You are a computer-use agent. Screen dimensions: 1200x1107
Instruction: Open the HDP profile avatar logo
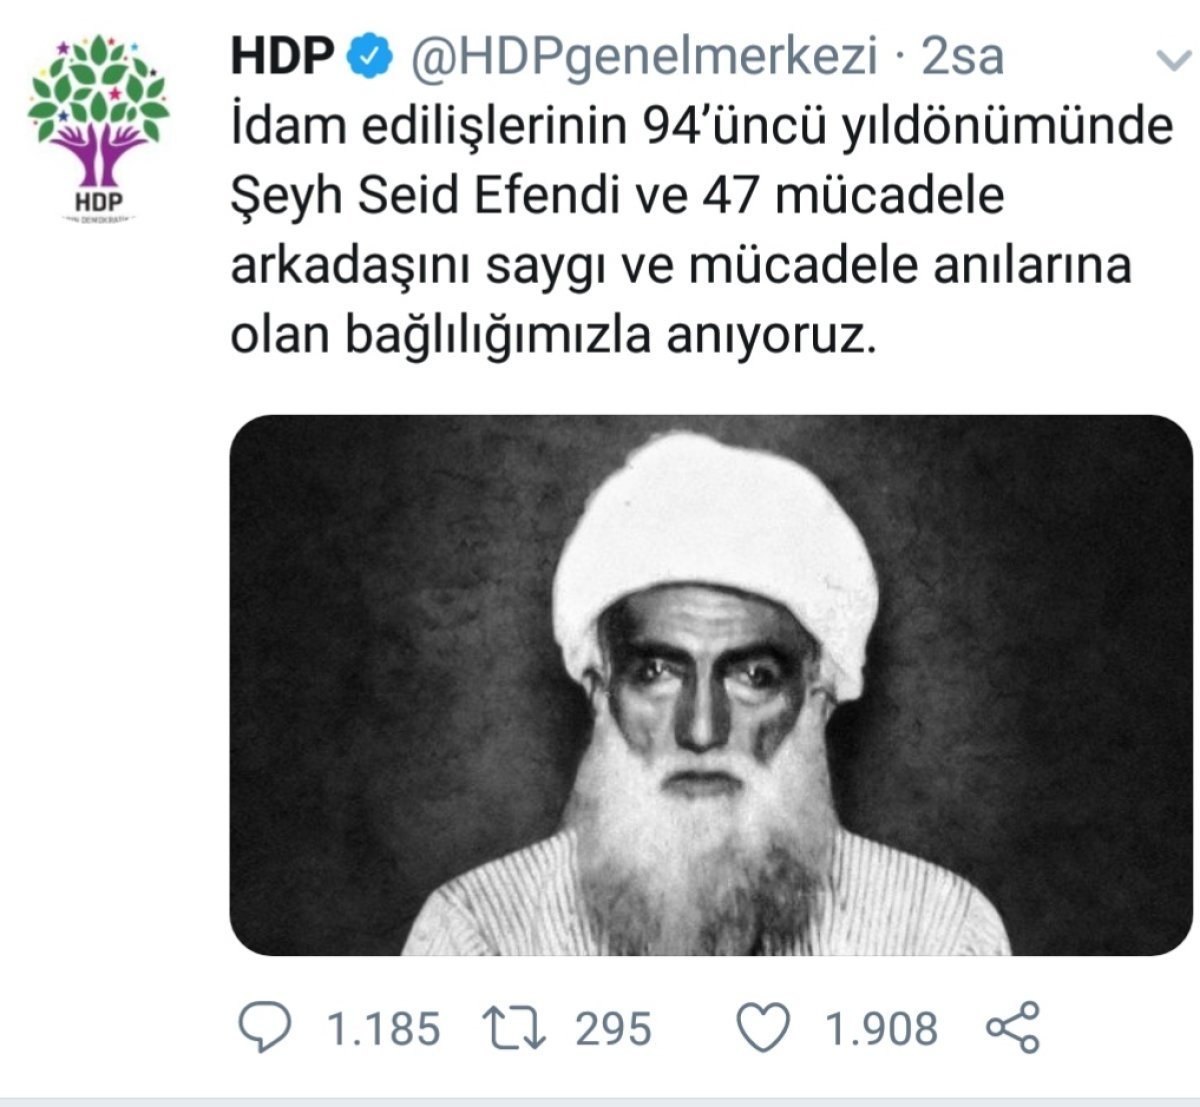98,130
